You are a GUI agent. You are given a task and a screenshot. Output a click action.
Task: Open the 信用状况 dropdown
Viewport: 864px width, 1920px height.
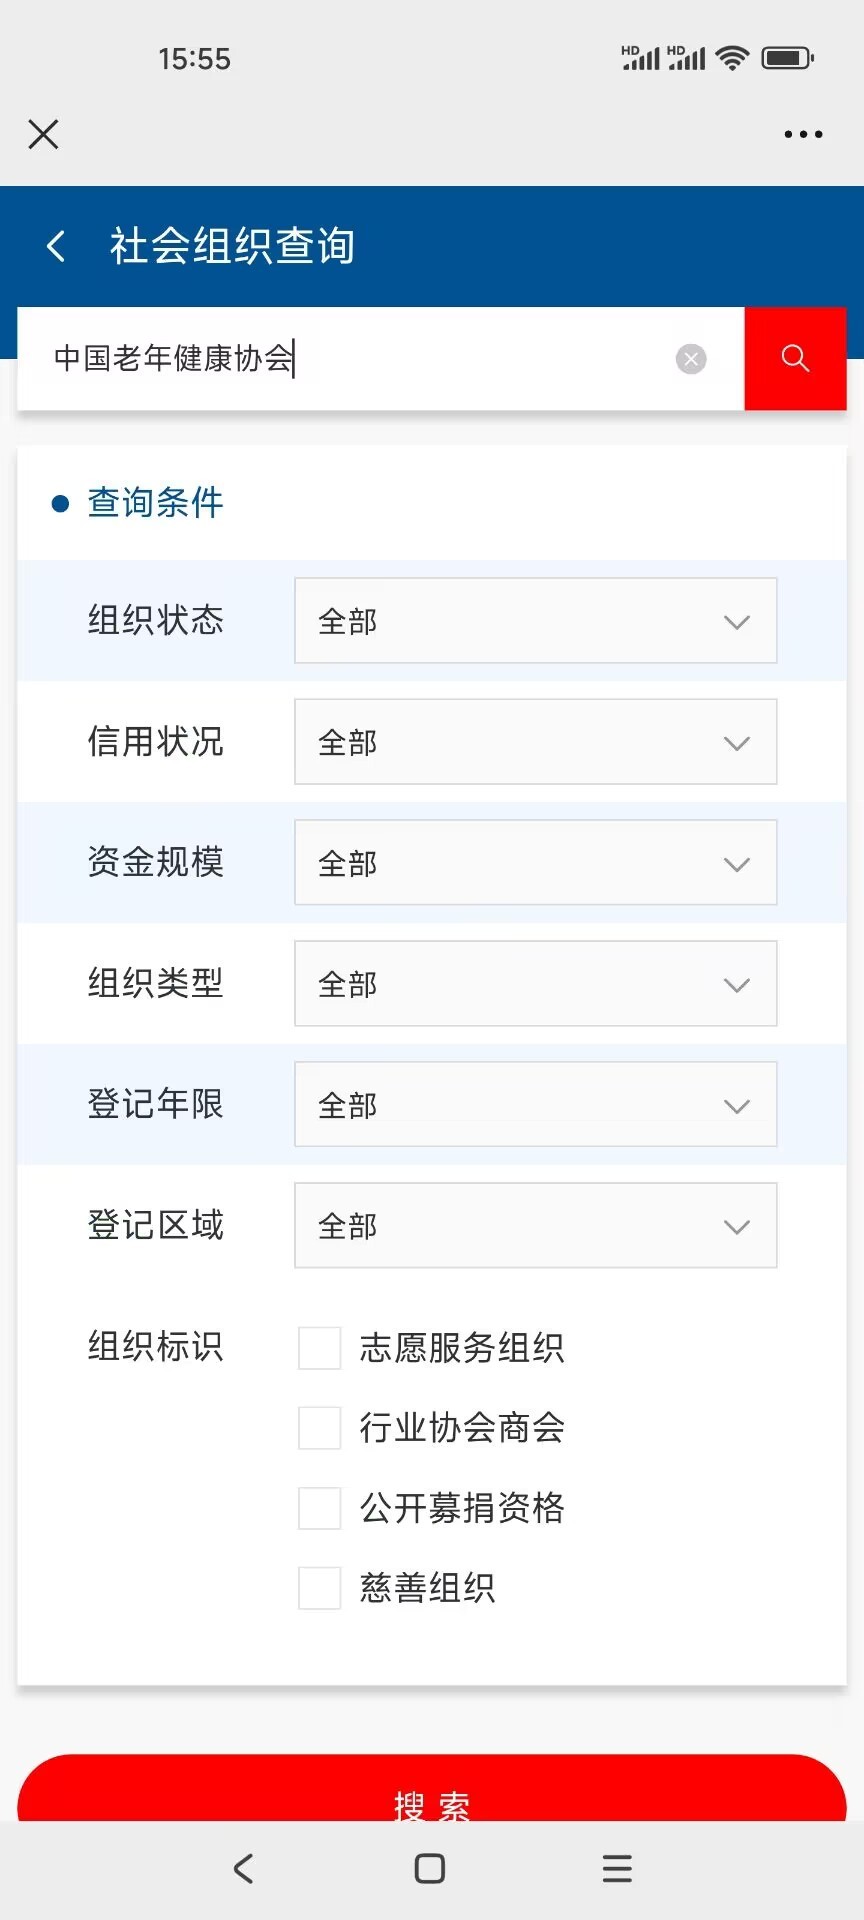[535, 742]
